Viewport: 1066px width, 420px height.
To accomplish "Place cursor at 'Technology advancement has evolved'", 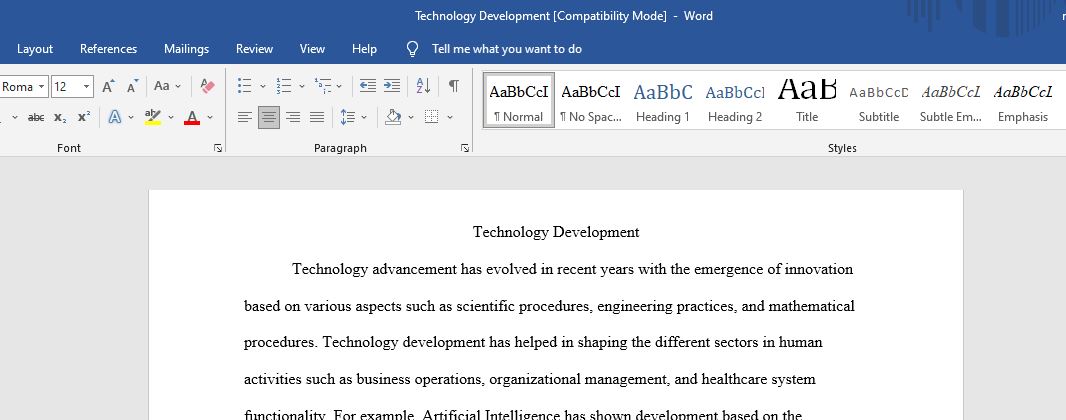I will [414, 269].
